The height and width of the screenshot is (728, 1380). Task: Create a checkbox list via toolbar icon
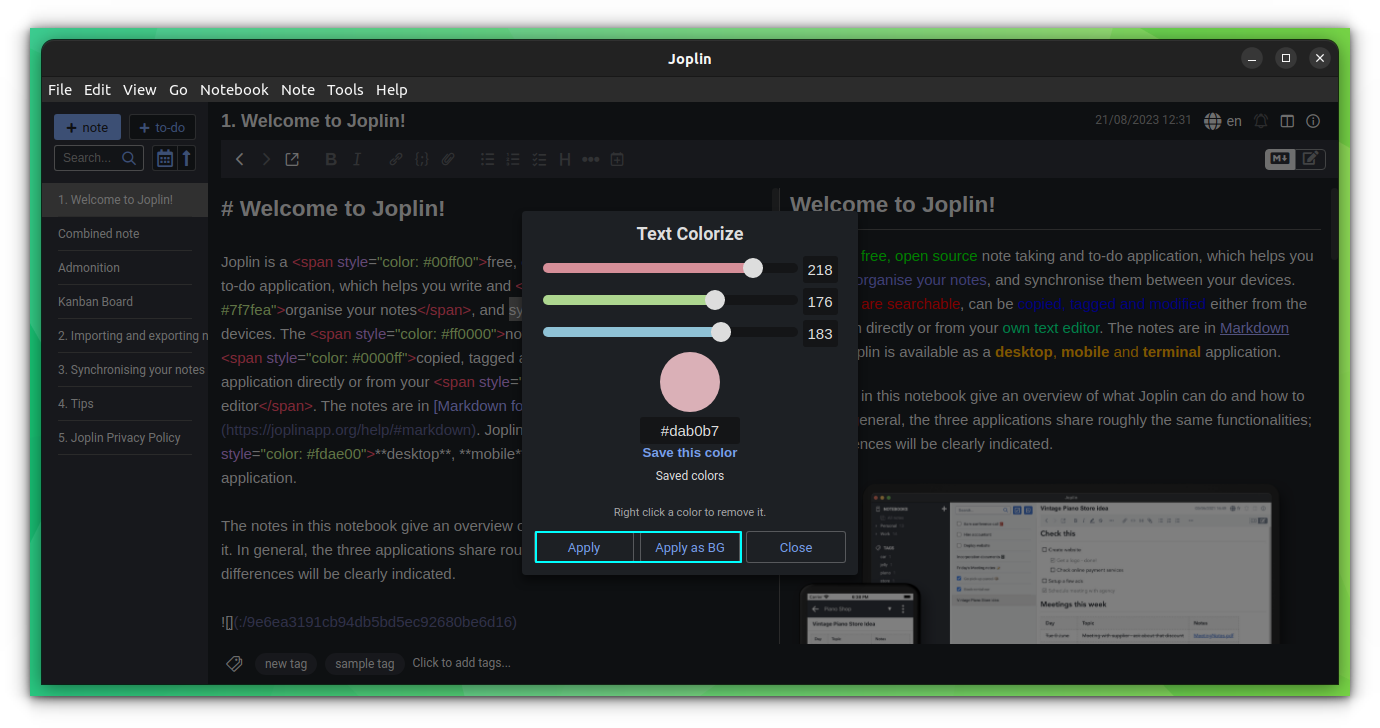(539, 159)
